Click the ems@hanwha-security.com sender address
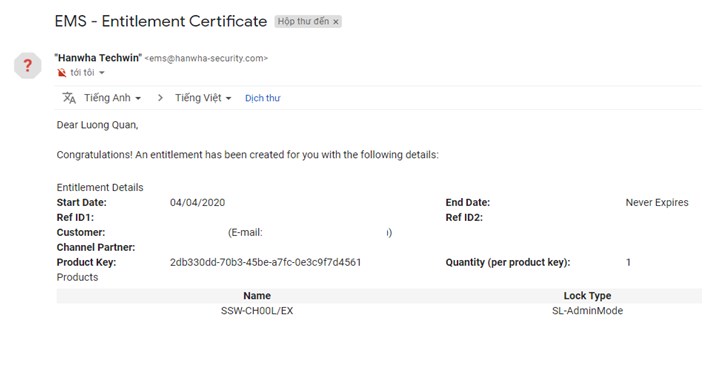This screenshot has height=375, width=728. point(206,58)
